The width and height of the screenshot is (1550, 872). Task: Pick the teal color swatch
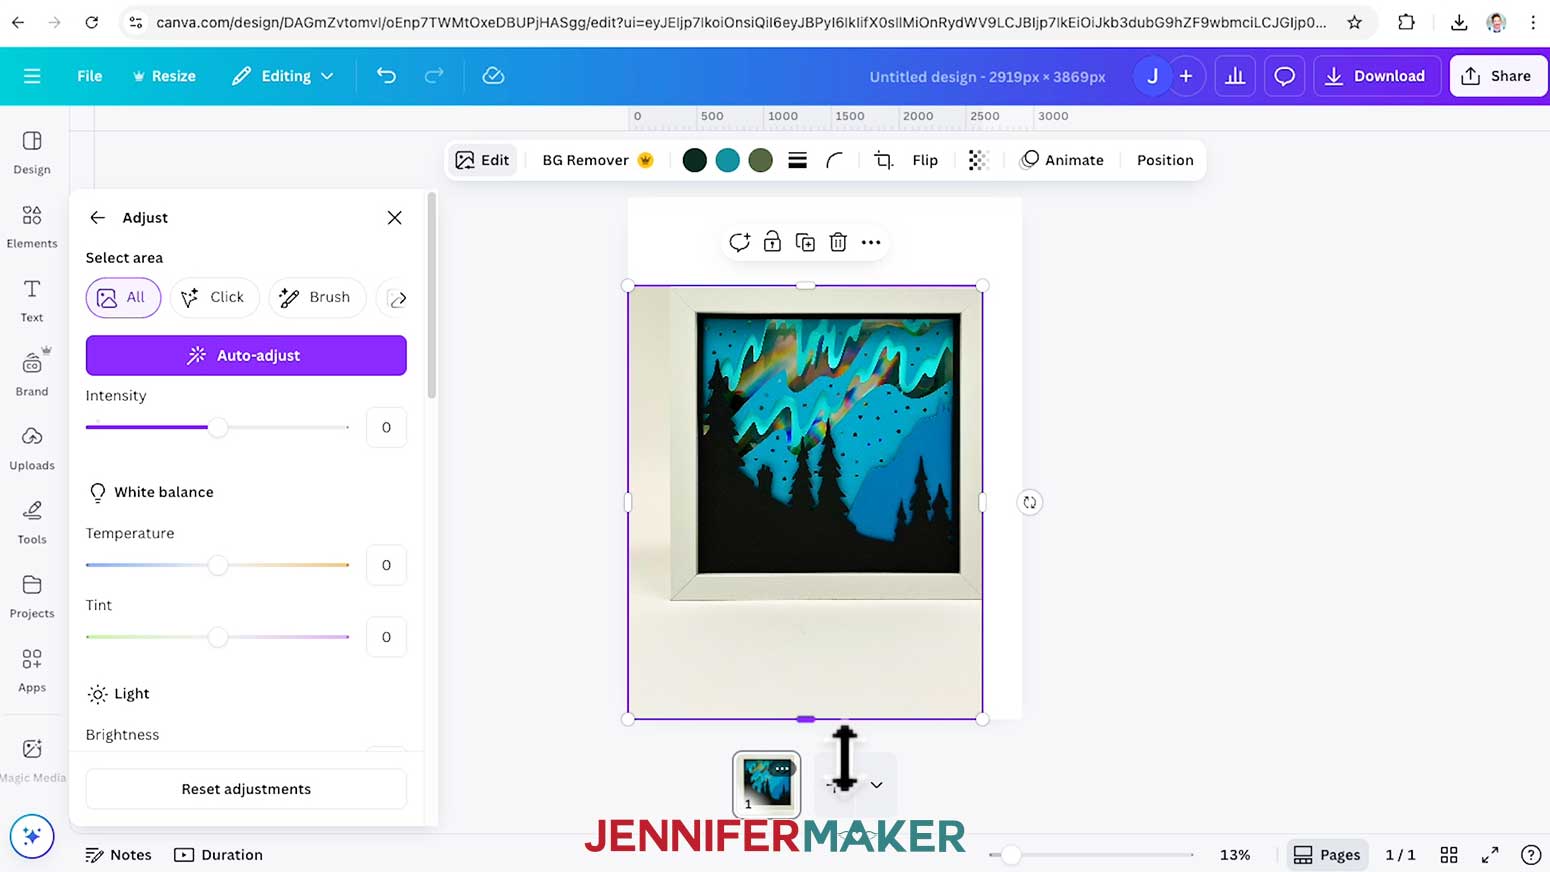pos(728,160)
